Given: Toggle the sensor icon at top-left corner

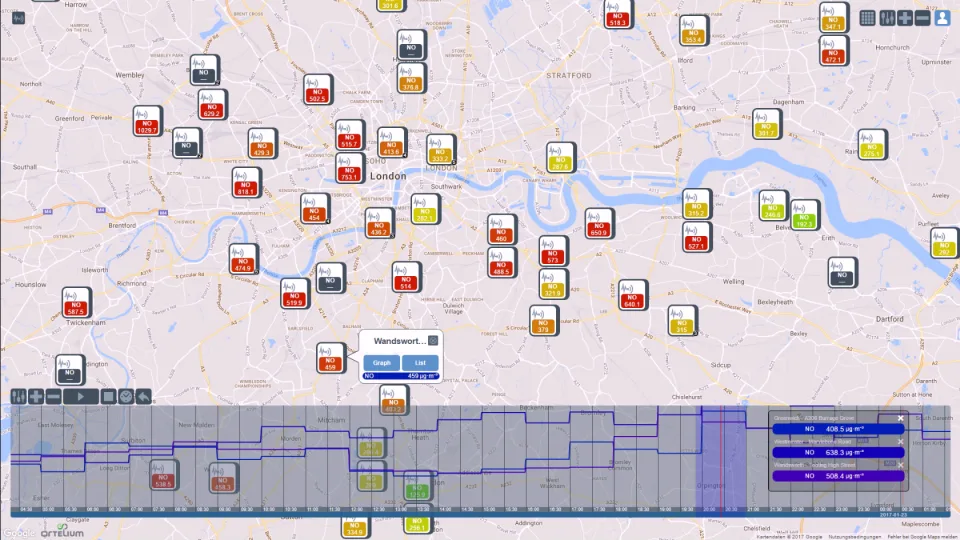Looking at the screenshot, I should click(18, 18).
